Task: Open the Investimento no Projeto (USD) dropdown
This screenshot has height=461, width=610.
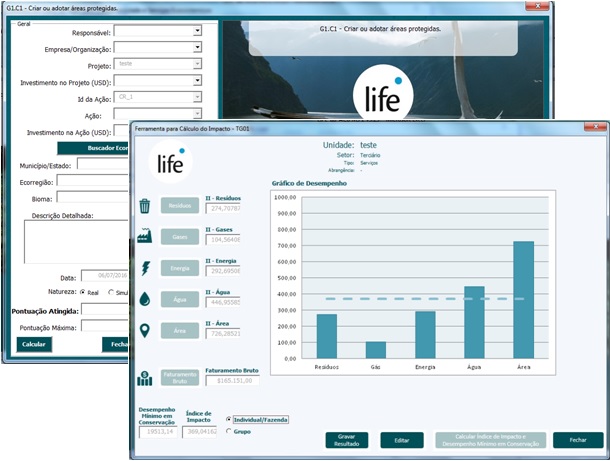Action: 198,81
